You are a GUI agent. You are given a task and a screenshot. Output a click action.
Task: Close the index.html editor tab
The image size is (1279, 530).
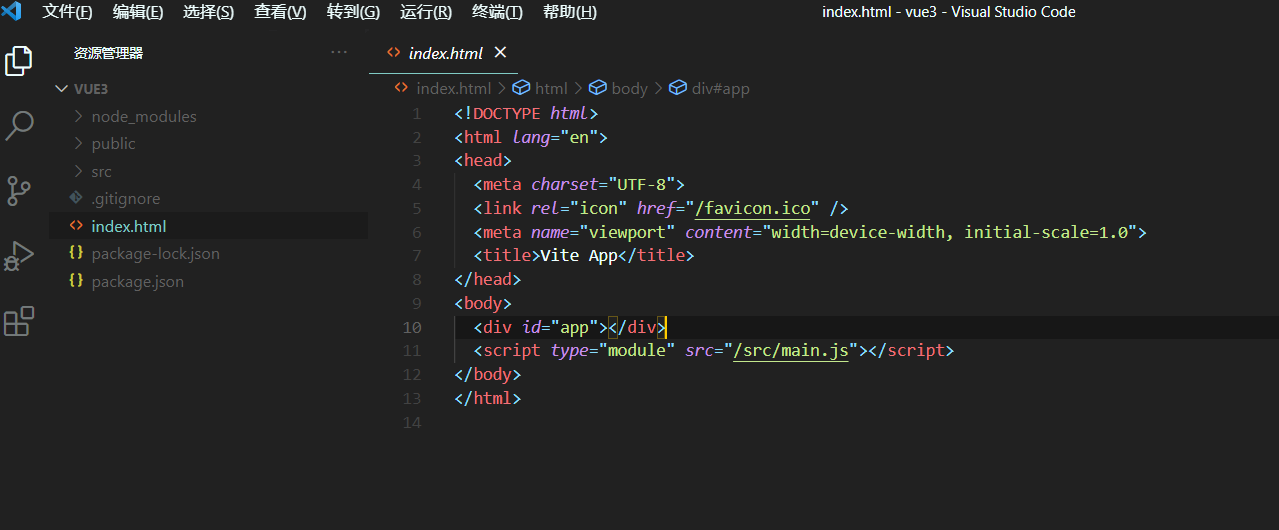[x=501, y=53]
